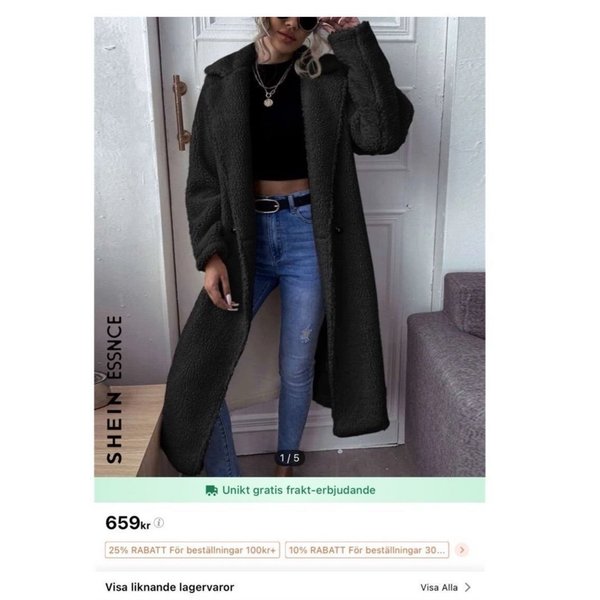Click the Visa liknande lagervaror heading
Viewport: 600px width, 600px height.
[170, 587]
